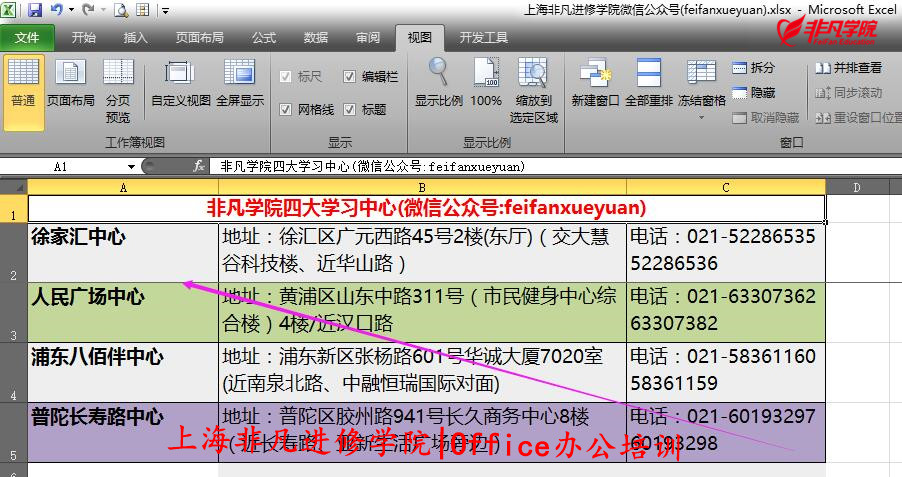Click cell 普陀长寿路中心
Image resolution: width=902 pixels, height=477 pixels.
pyautogui.click(x=123, y=432)
